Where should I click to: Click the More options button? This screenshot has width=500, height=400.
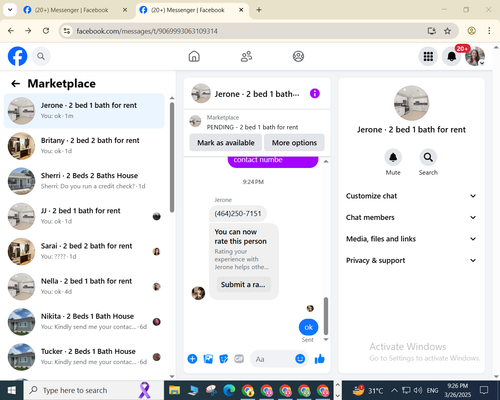coord(294,143)
